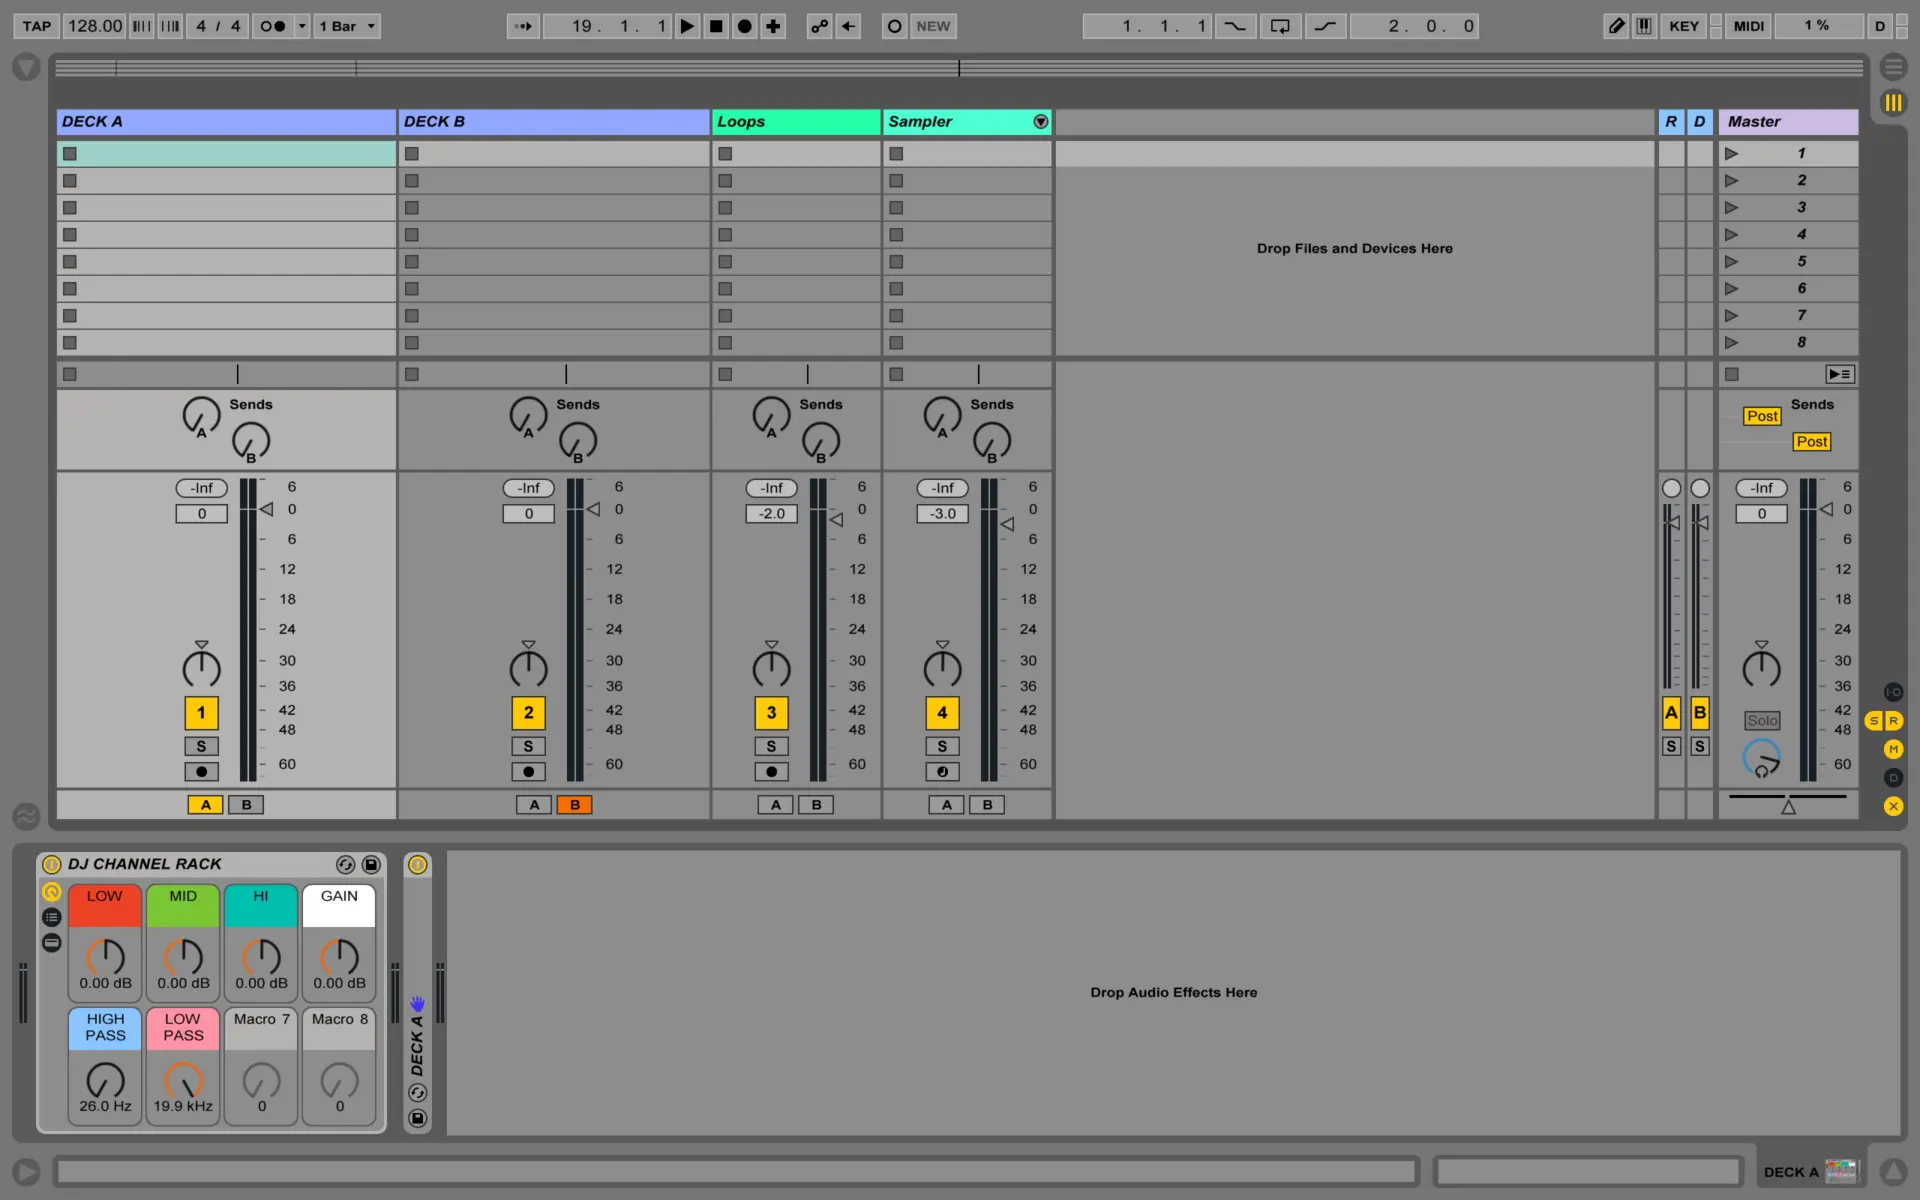Select the Loops track header
This screenshot has width=1920, height=1200.
click(796, 122)
